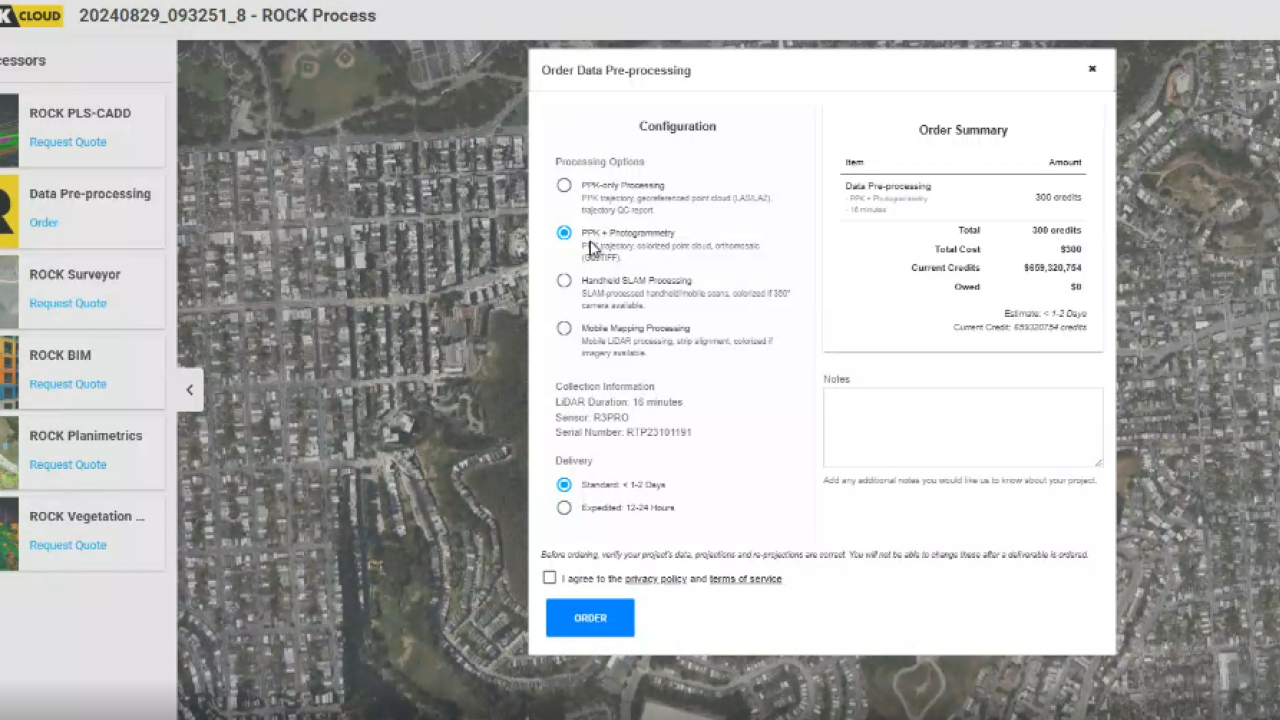Close the Order Data Pre-processing dialog
This screenshot has height=720, width=1280.
[1092, 69]
